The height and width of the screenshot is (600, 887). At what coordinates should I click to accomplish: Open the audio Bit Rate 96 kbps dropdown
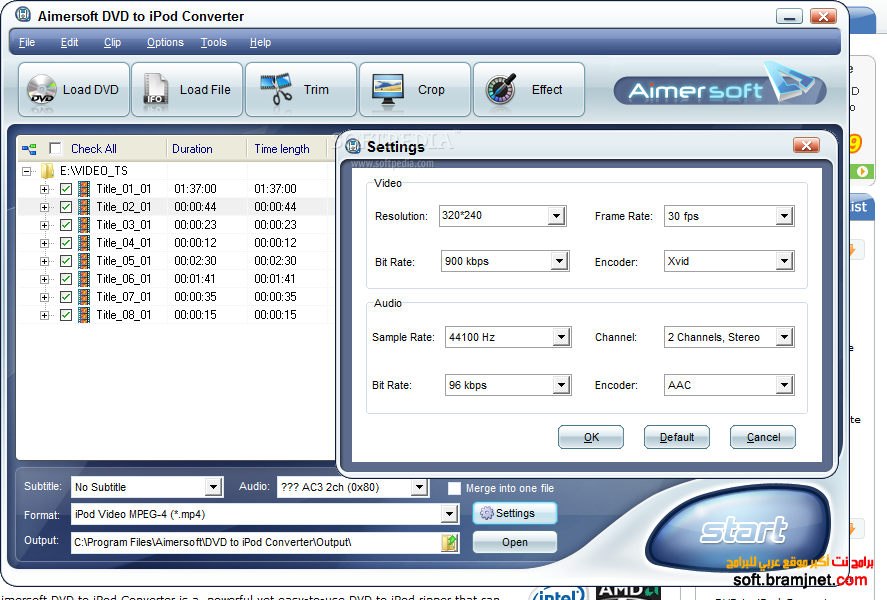(561, 386)
